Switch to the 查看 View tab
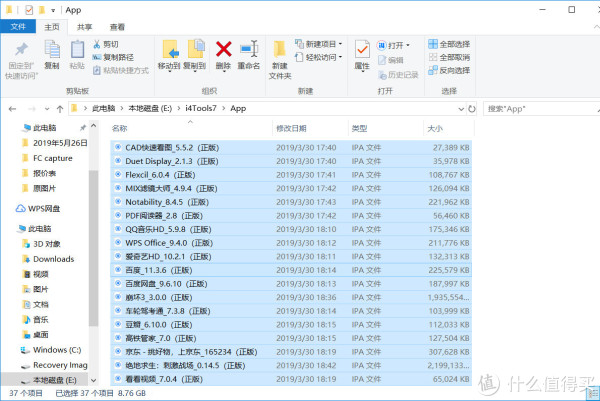This screenshot has height=401, width=600. point(117,27)
